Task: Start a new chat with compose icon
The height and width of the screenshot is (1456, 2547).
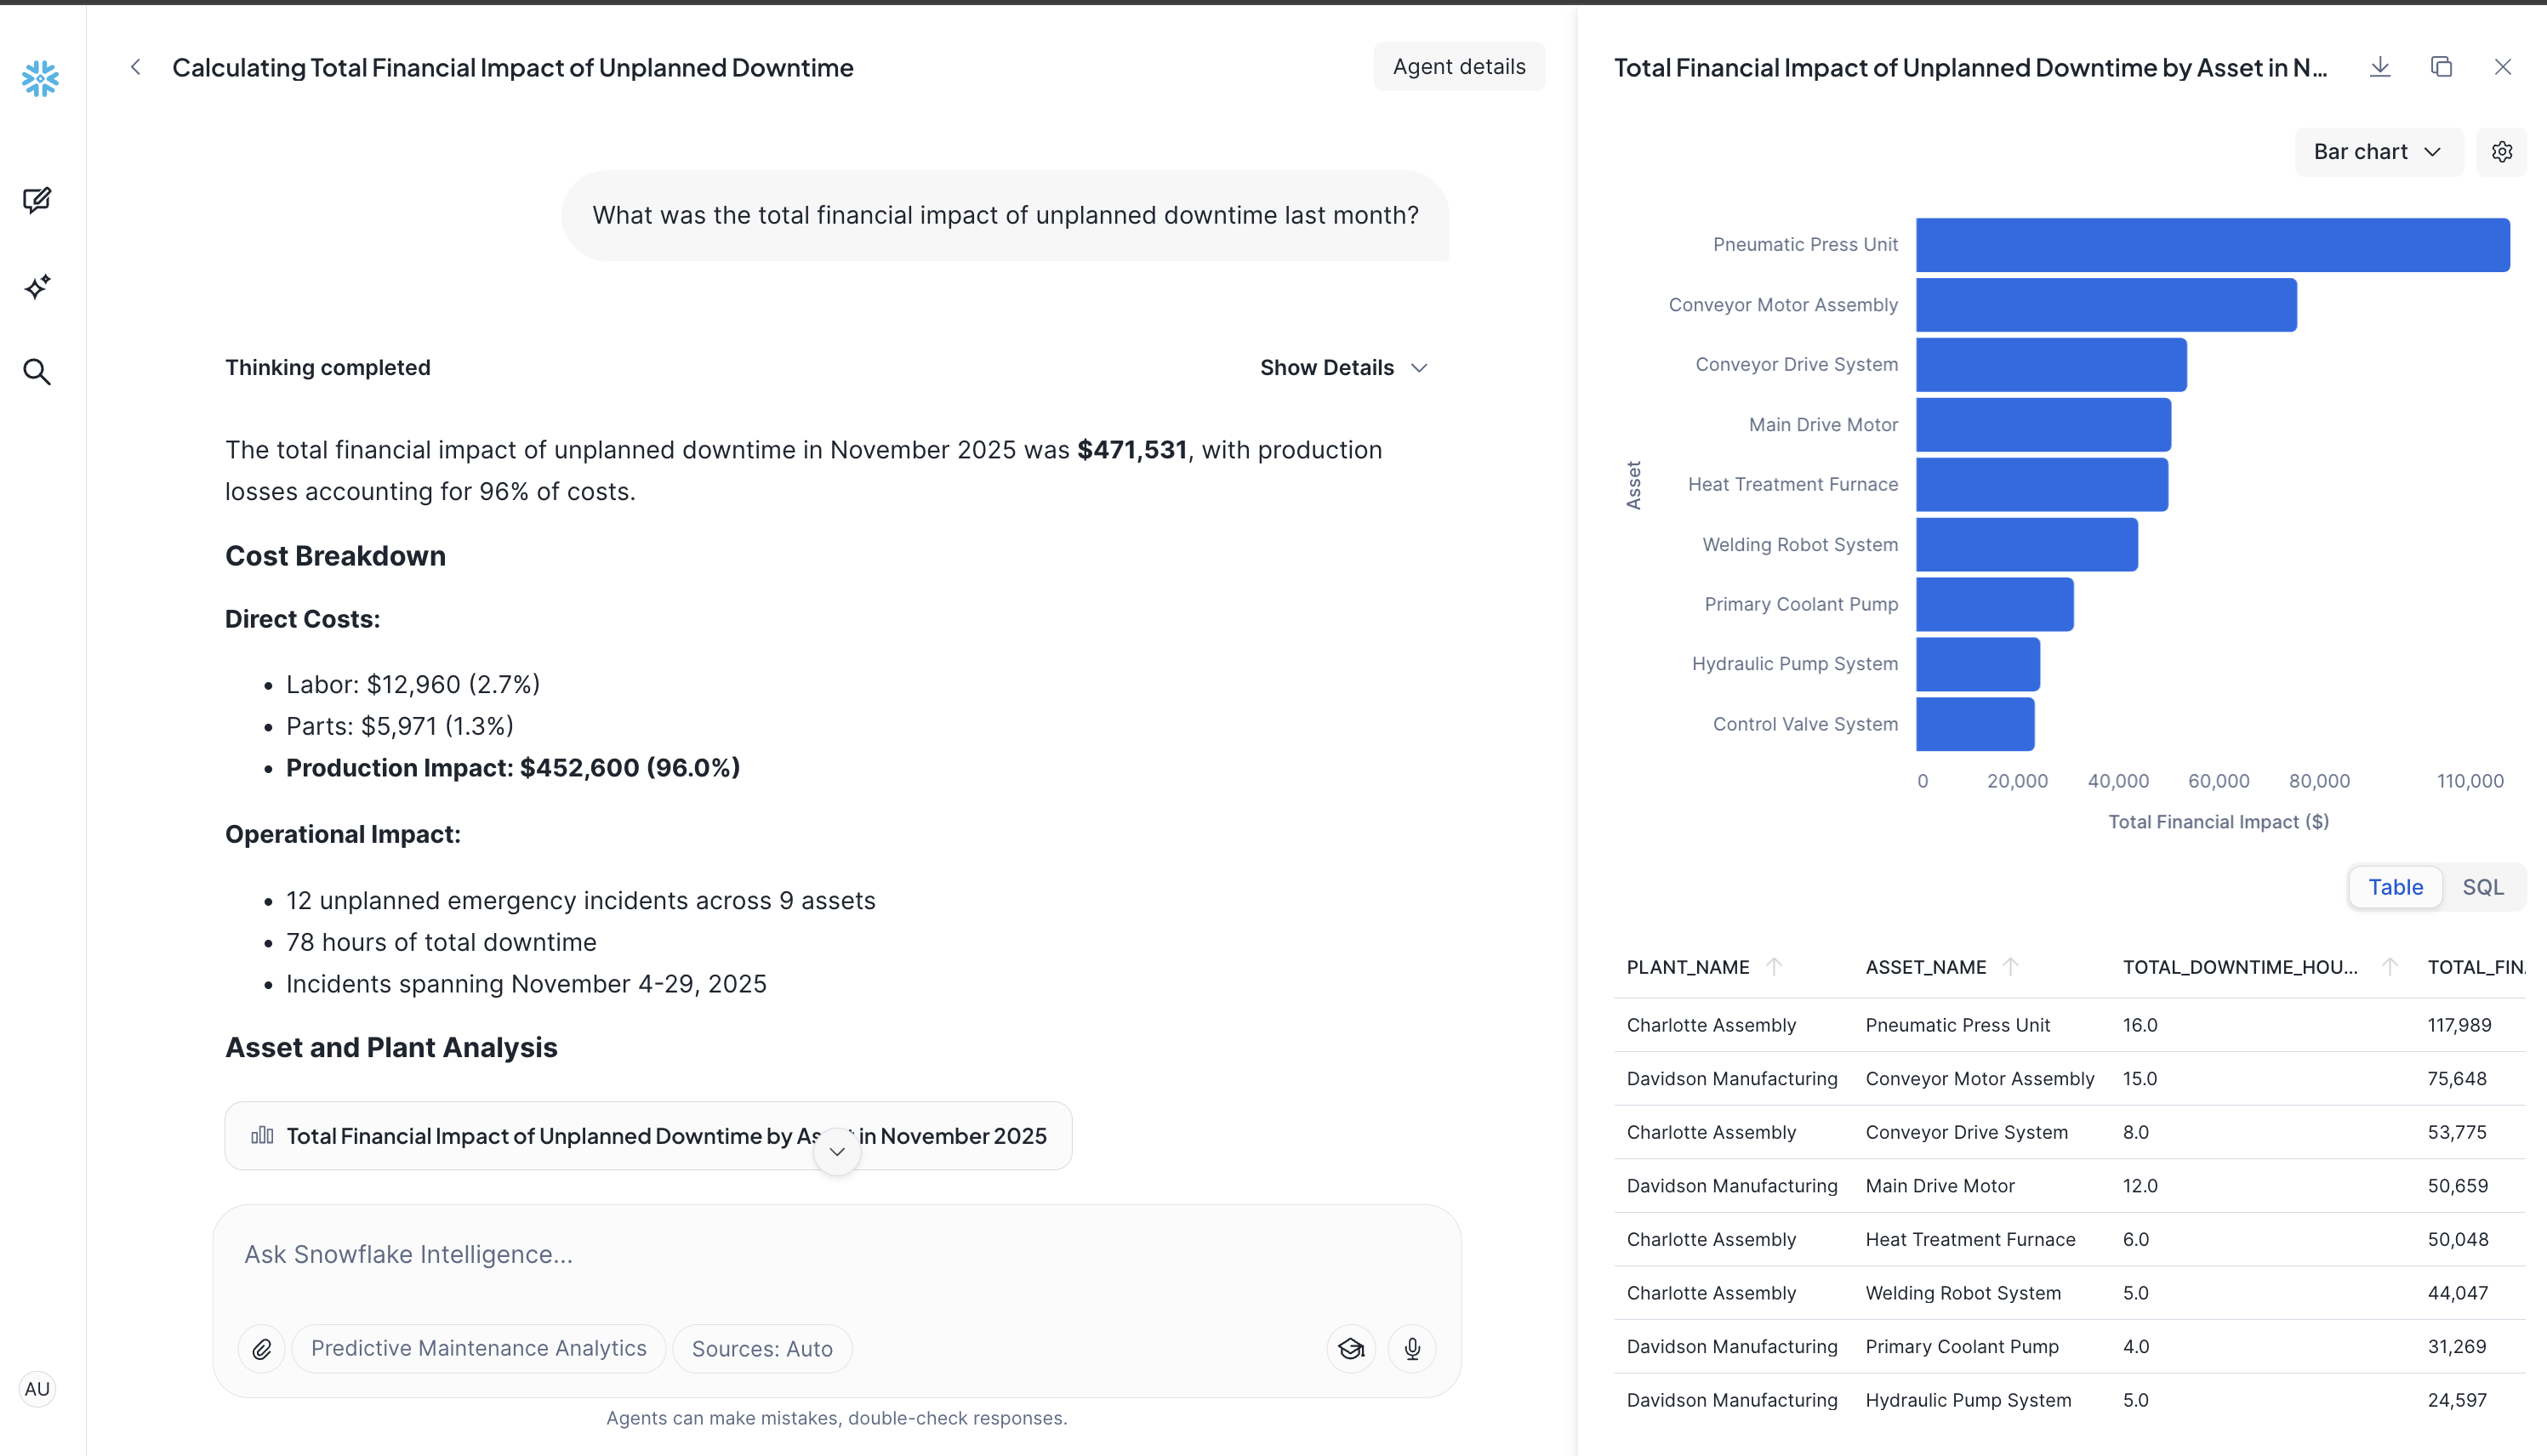Action: coord(37,200)
